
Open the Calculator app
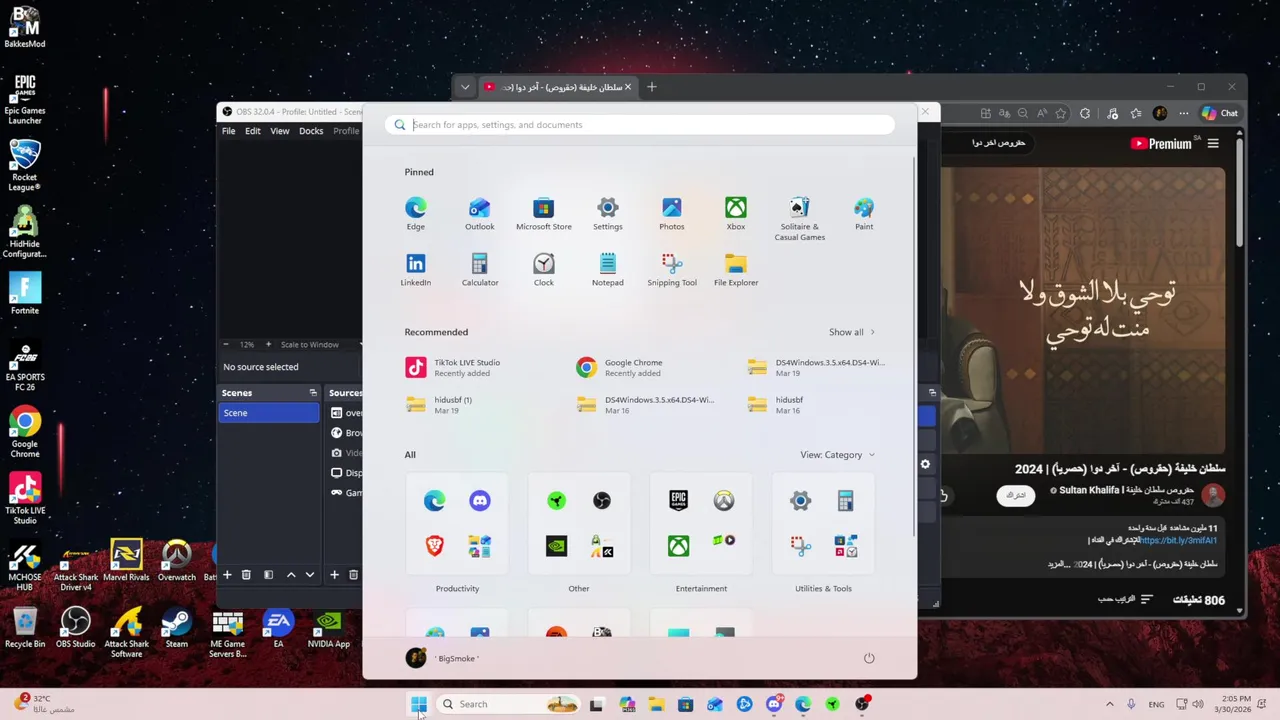point(479,269)
